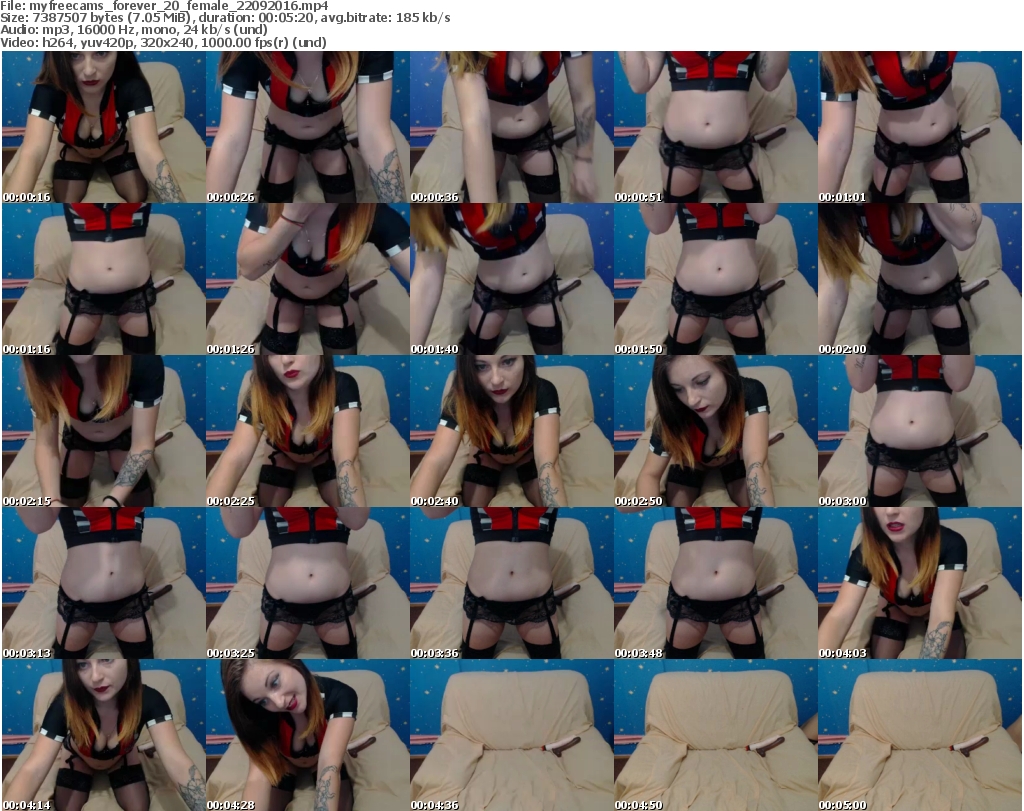
Task: Click the 00:02:15 frame
Action: [x=103, y=431]
